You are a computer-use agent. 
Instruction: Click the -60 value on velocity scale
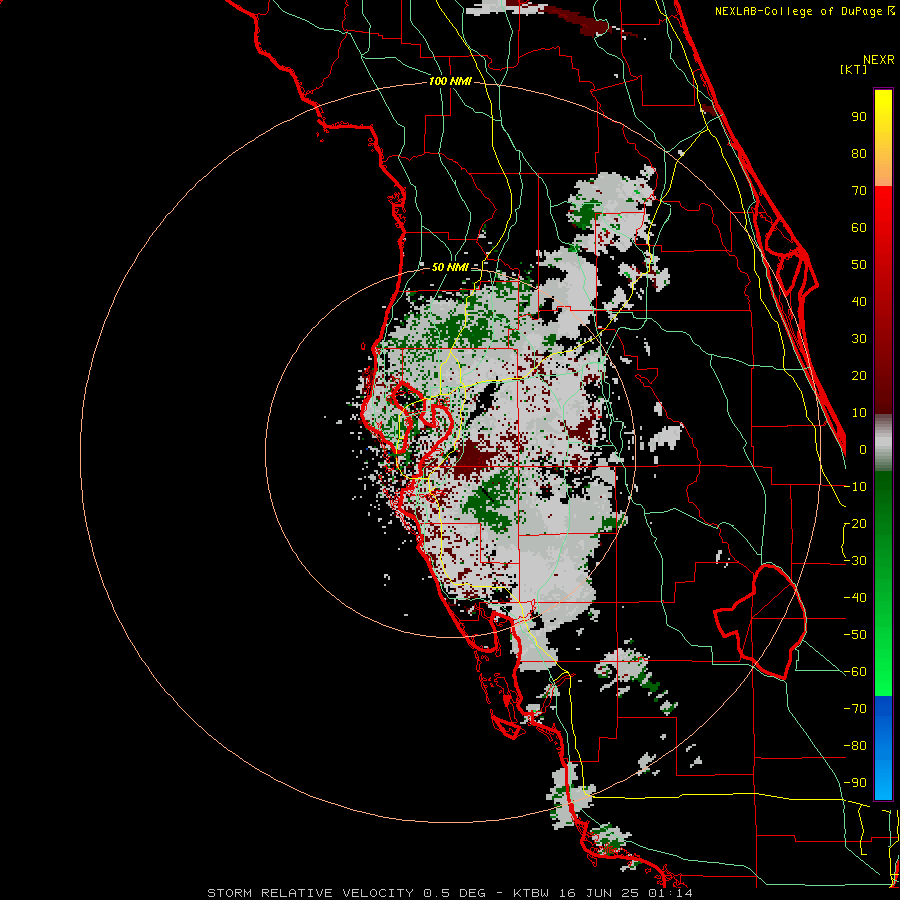855,672
